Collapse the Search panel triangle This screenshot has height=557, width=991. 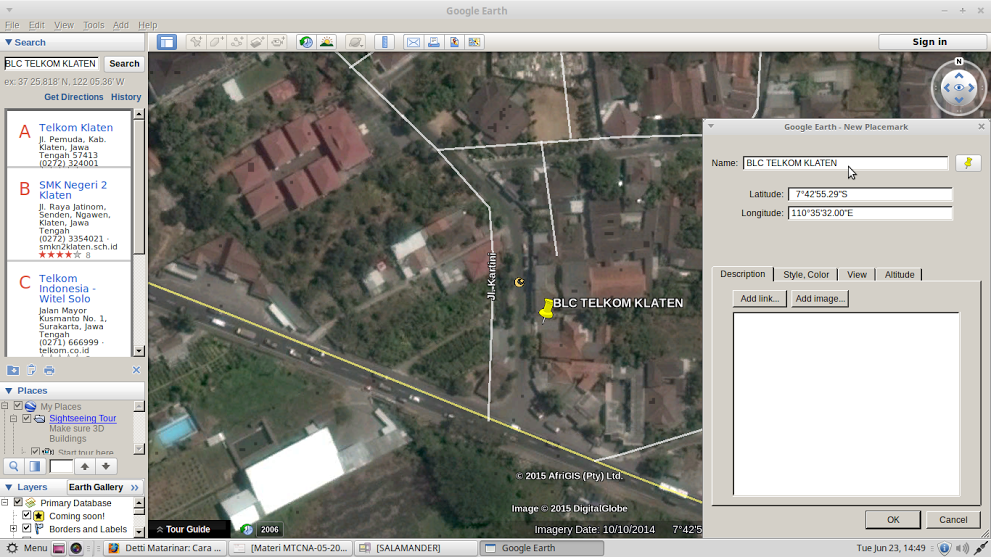coord(8,42)
